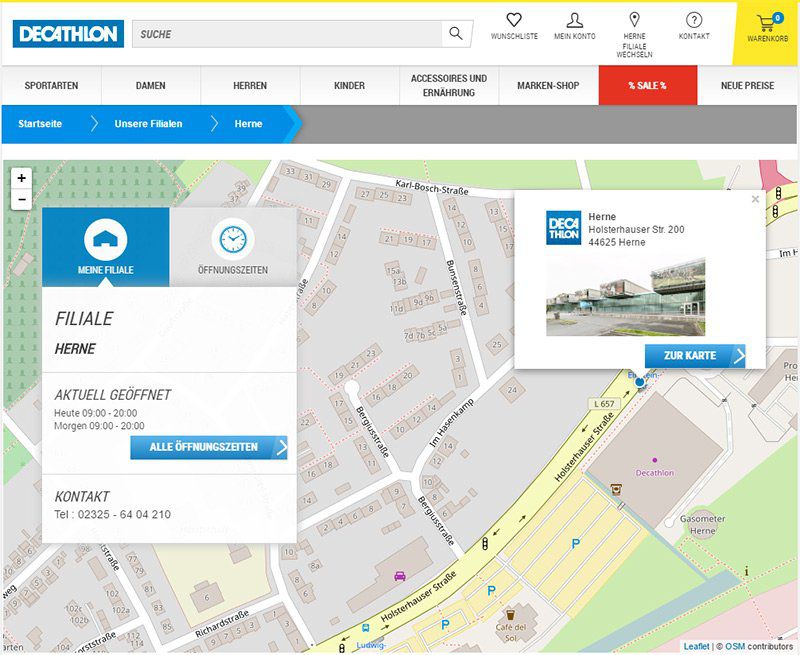Click the Decathlon logo in the header

[68, 34]
